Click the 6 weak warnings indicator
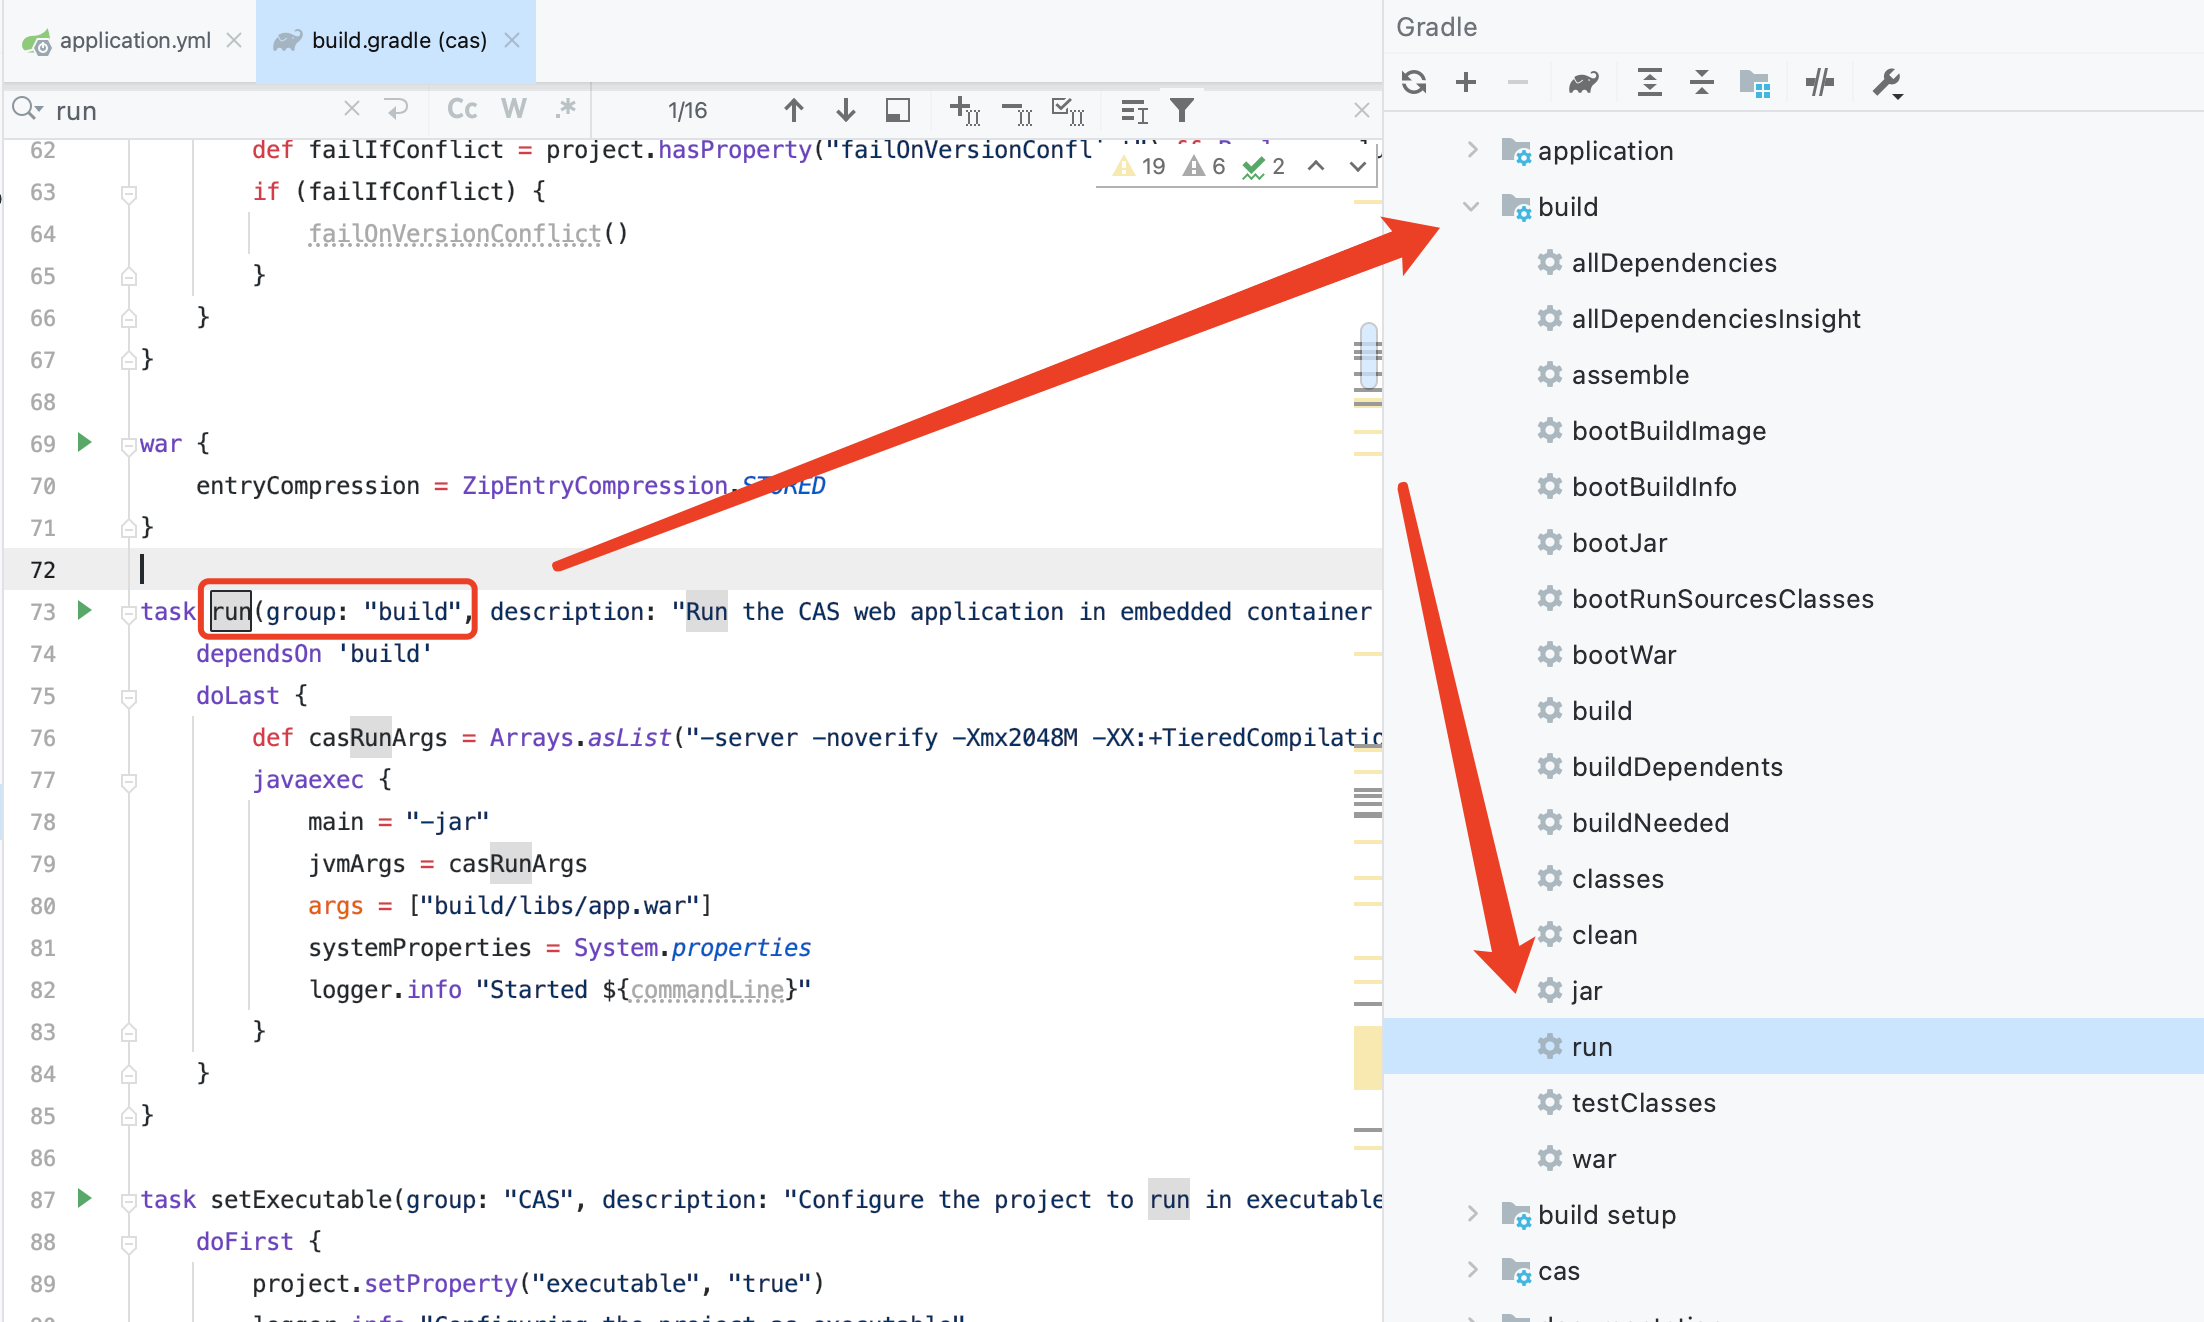This screenshot has width=2204, height=1322. 1205,166
